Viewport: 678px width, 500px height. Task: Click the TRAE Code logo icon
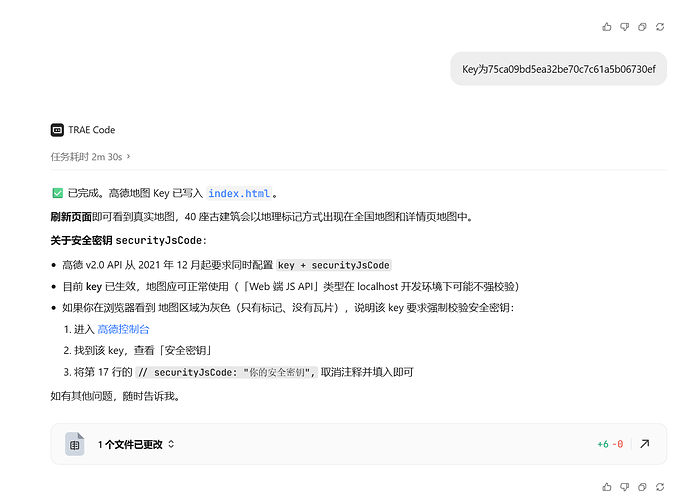(57, 130)
